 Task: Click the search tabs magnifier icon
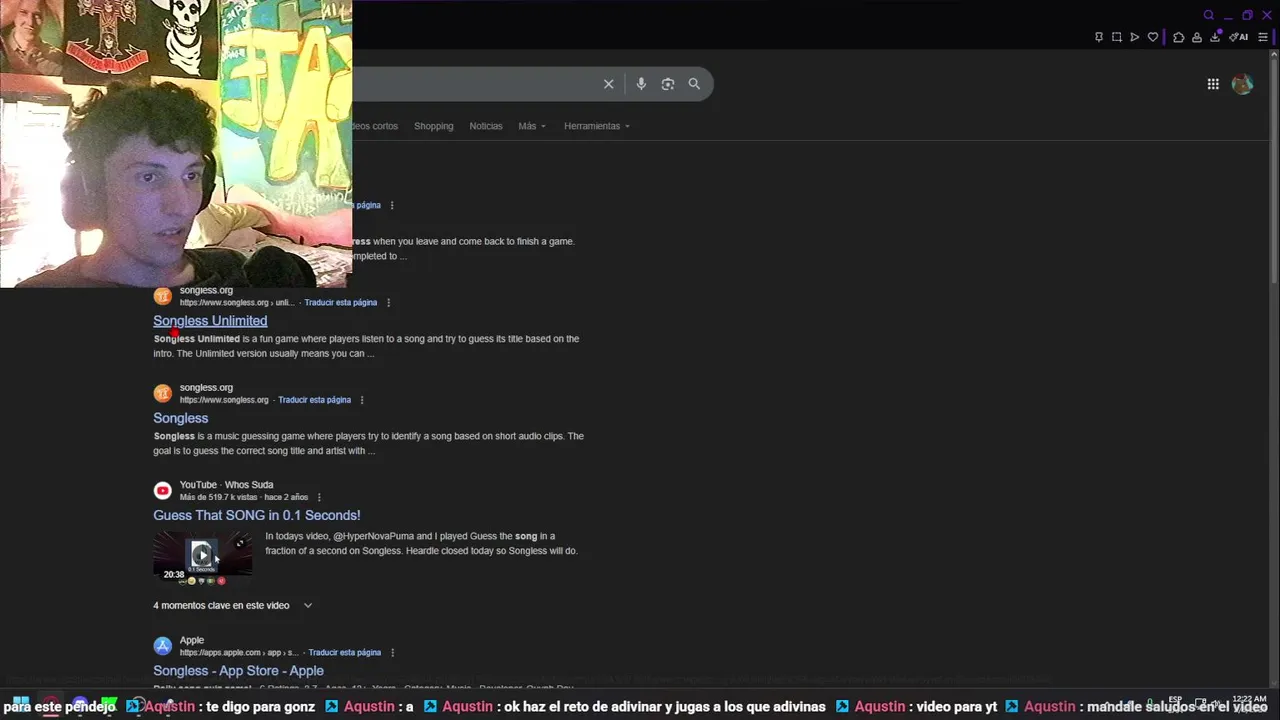tap(1209, 15)
